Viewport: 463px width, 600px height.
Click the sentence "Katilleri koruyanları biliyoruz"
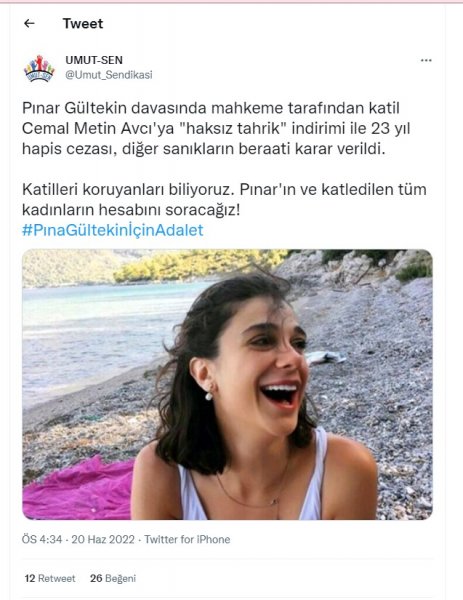pyautogui.click(x=127, y=189)
